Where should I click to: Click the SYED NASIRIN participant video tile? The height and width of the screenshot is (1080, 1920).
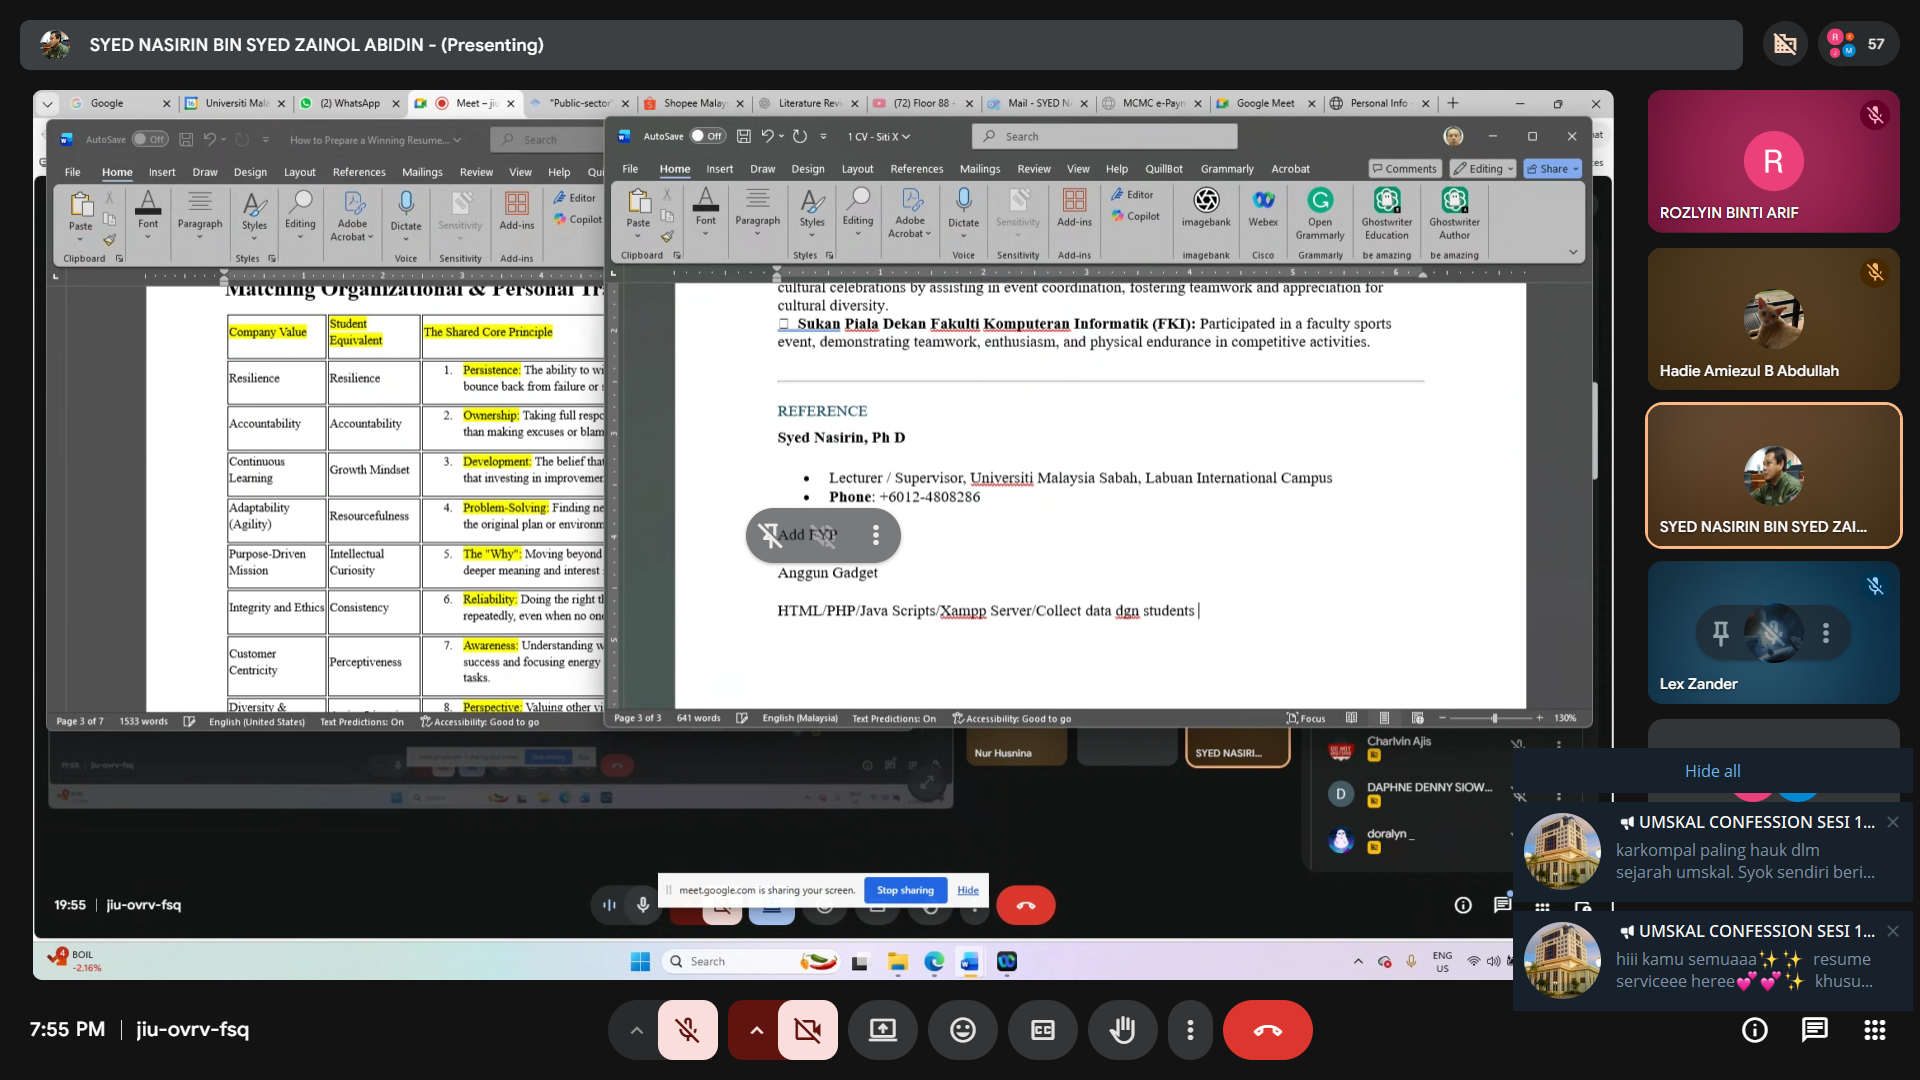[1773, 476]
